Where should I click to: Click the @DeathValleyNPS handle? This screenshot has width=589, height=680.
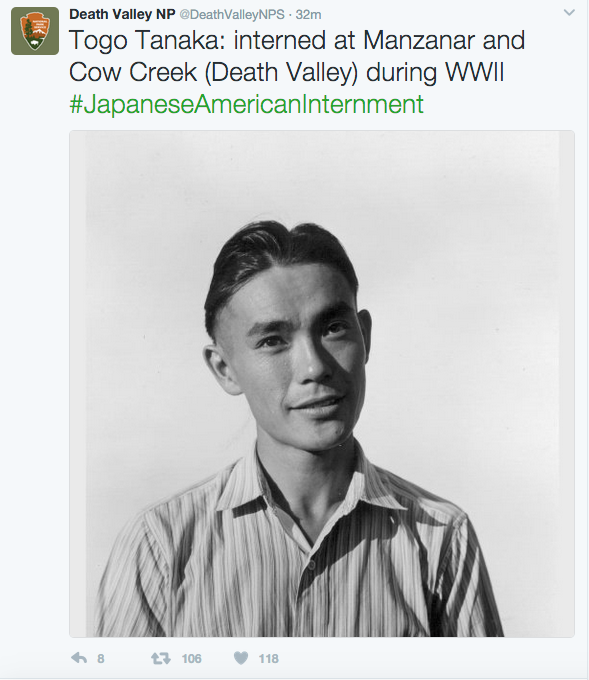click(232, 15)
